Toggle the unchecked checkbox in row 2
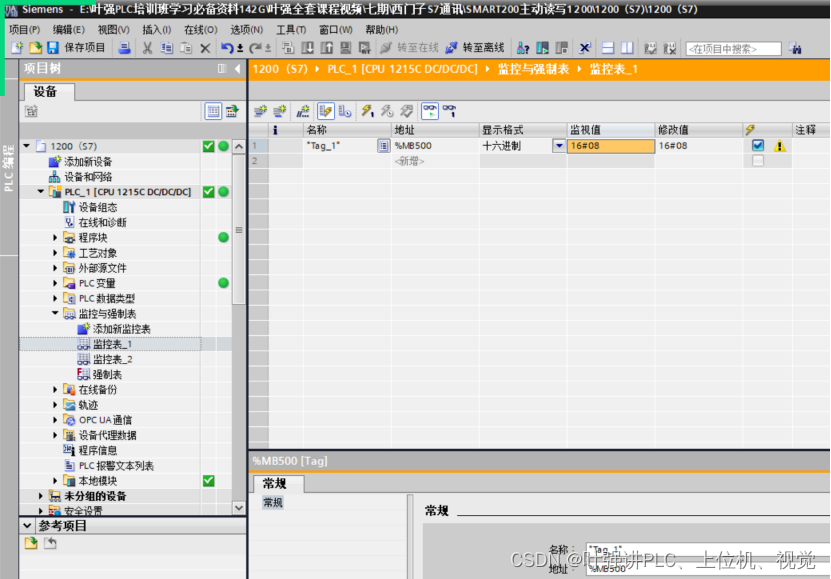The width and height of the screenshot is (831, 579). (x=758, y=161)
